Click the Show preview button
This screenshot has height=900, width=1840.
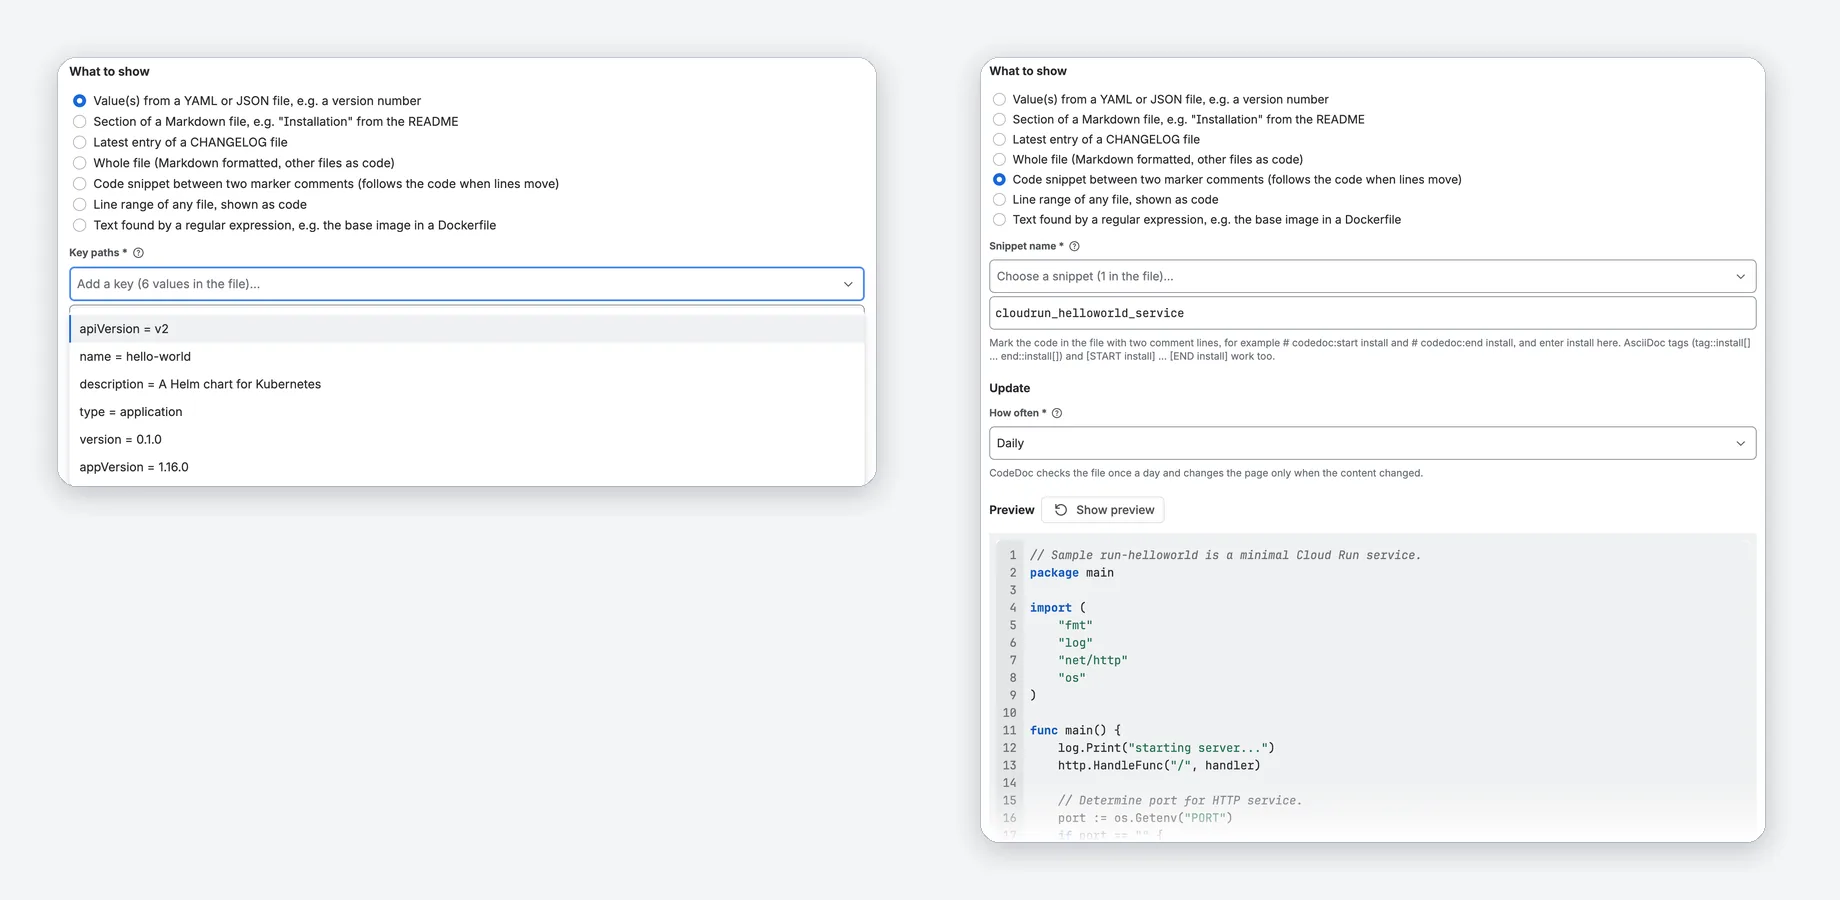point(1103,510)
